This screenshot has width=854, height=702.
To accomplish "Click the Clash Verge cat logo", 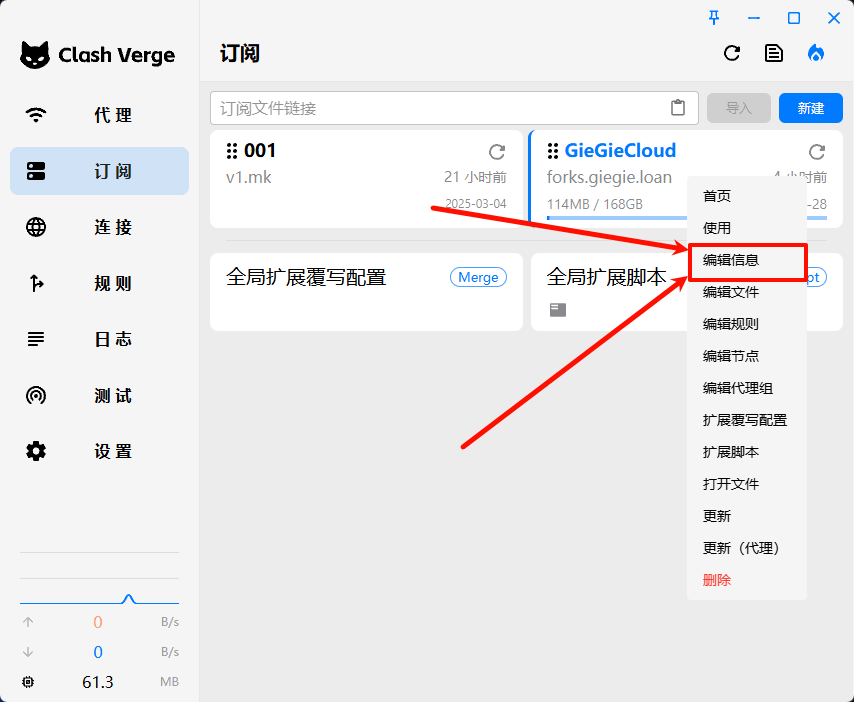I will pos(35,55).
